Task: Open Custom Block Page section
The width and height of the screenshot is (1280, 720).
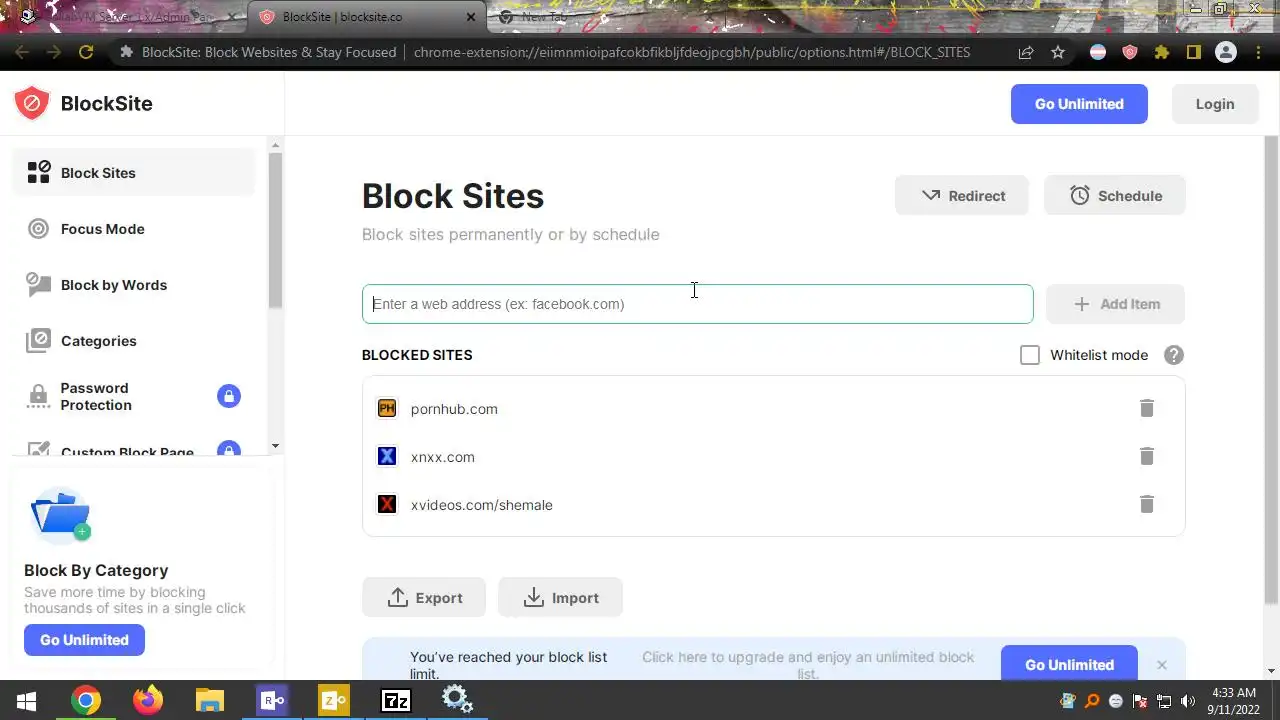Action: (x=127, y=452)
